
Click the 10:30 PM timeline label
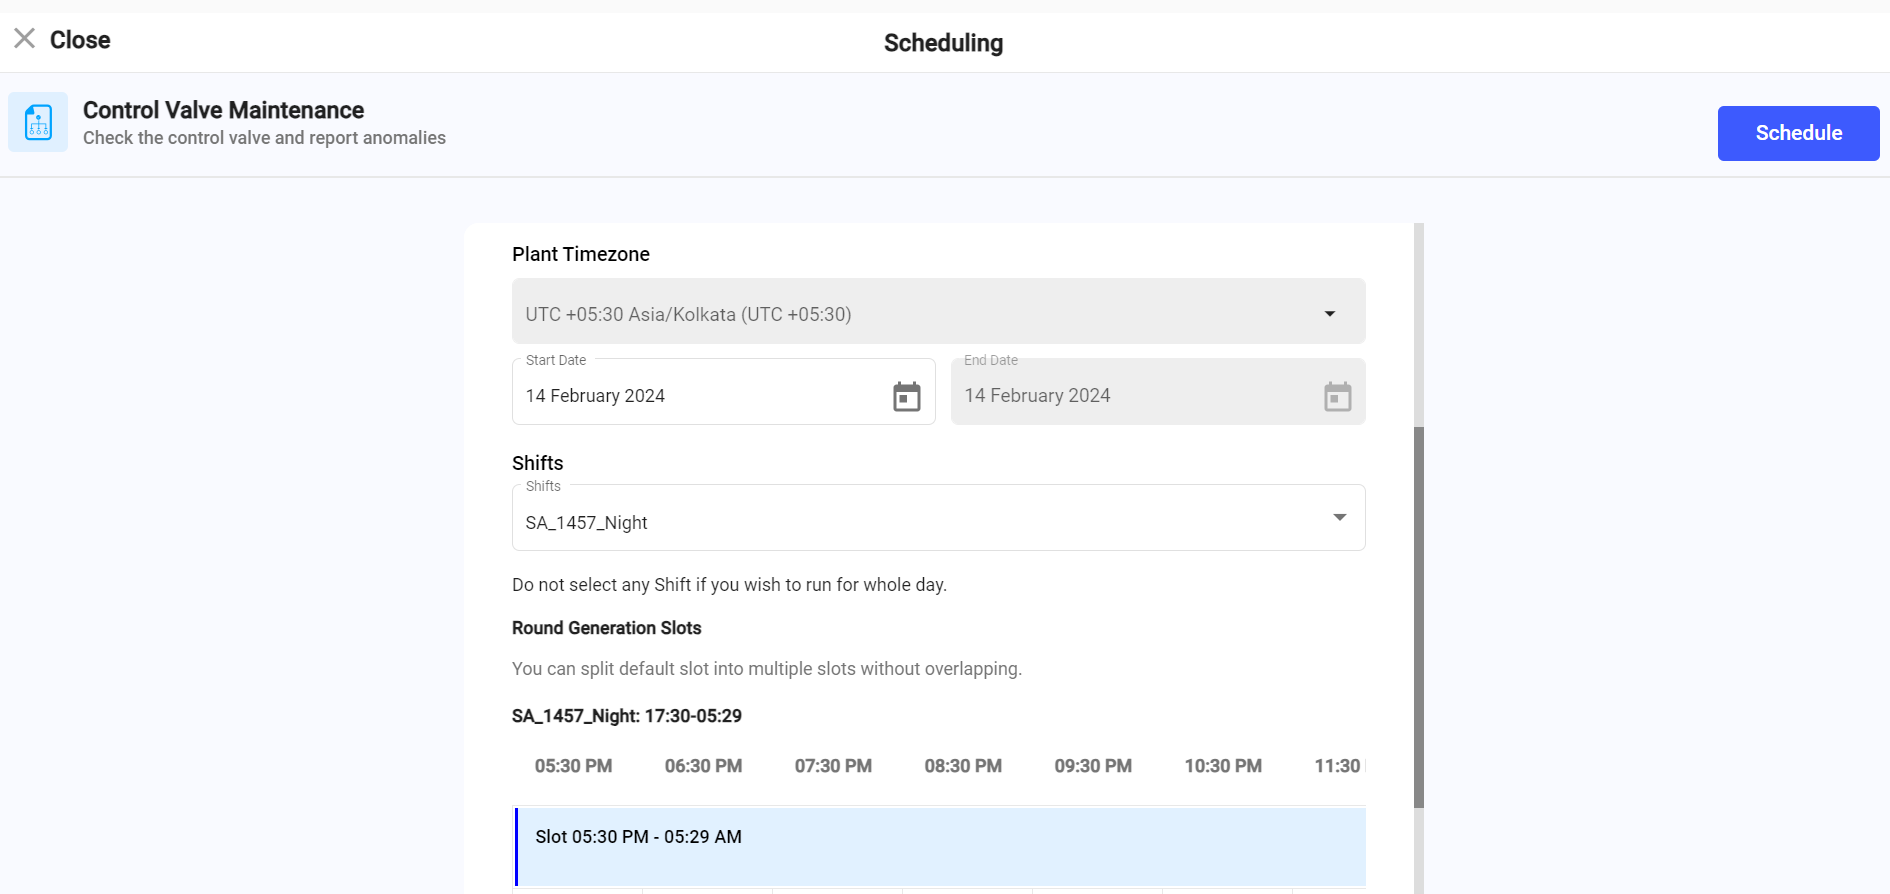tap(1223, 766)
